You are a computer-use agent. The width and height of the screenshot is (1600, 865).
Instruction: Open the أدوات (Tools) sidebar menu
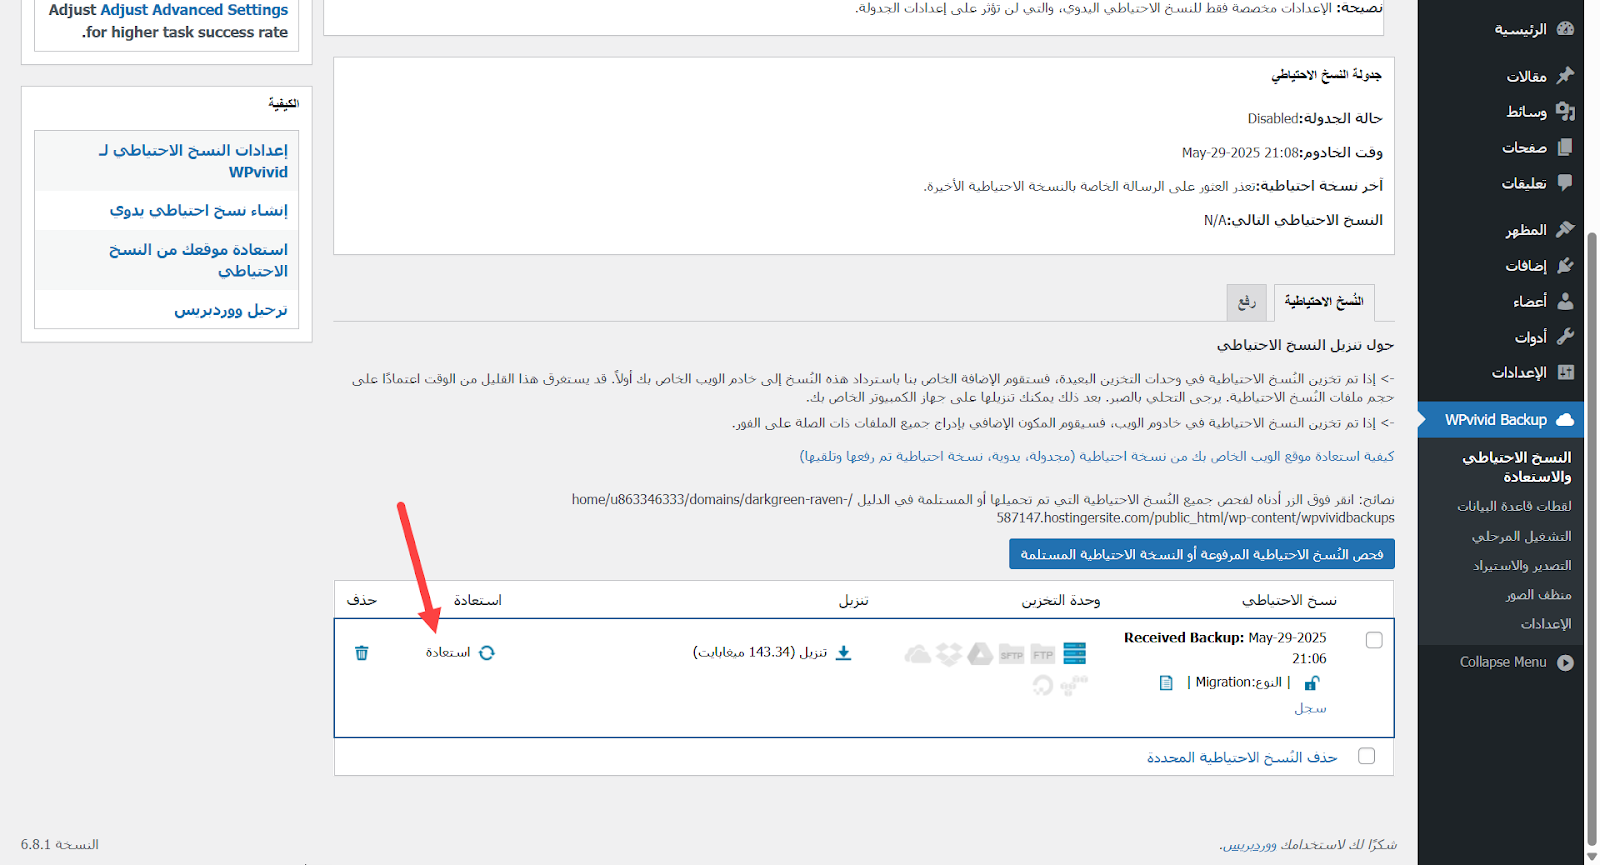point(1530,337)
